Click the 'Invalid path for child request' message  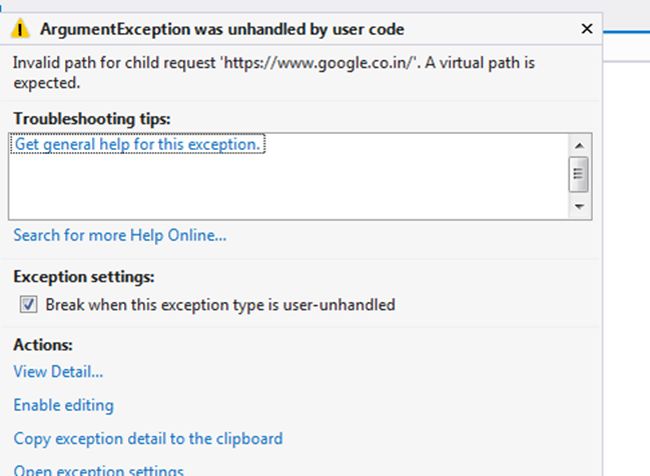click(x=150, y=62)
